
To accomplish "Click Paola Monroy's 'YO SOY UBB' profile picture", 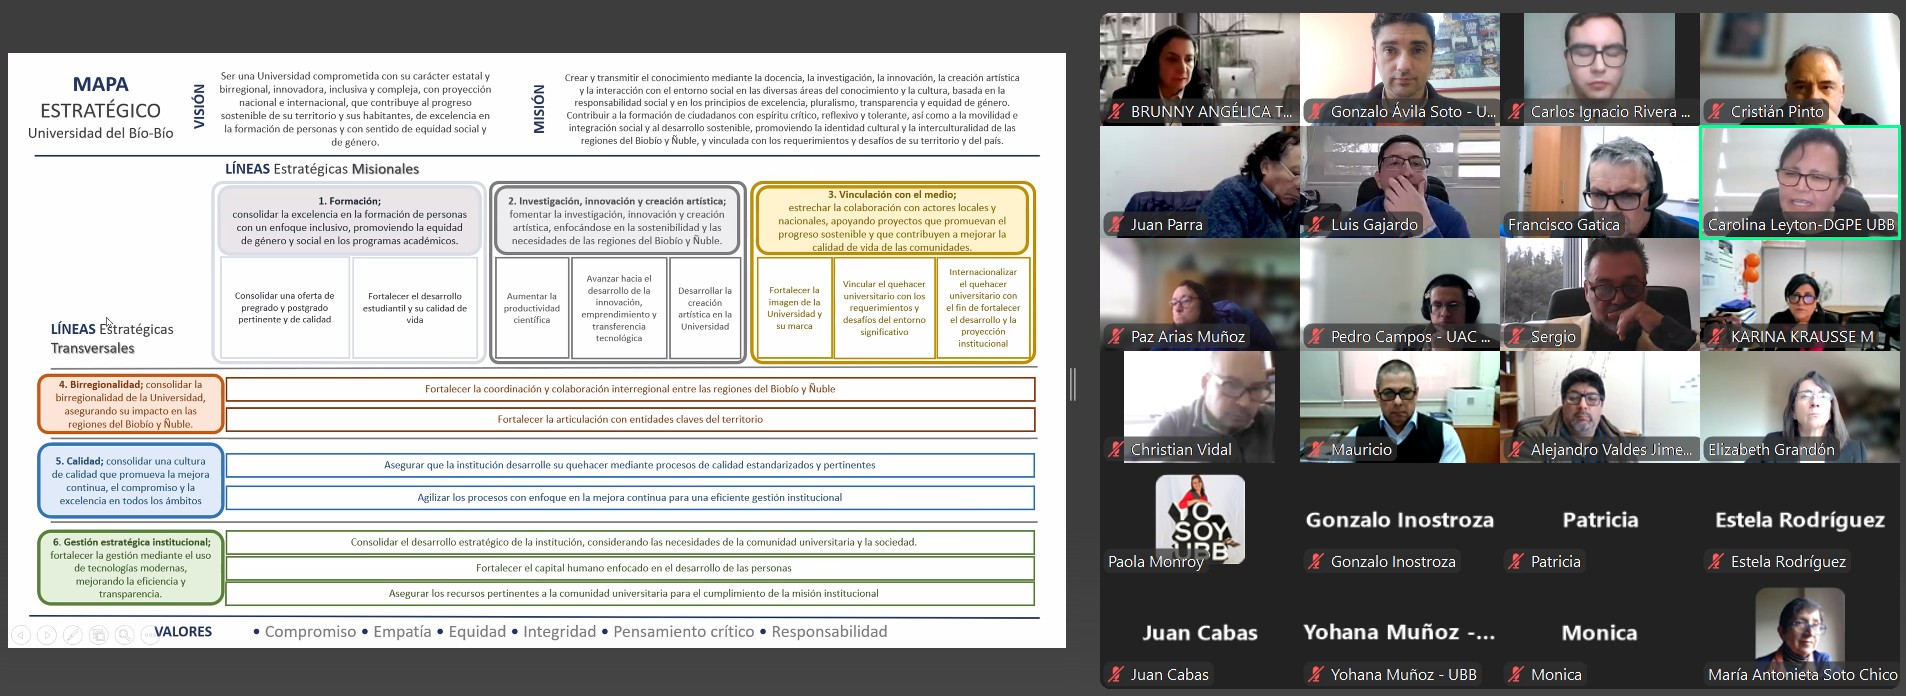I will pyautogui.click(x=1200, y=519).
